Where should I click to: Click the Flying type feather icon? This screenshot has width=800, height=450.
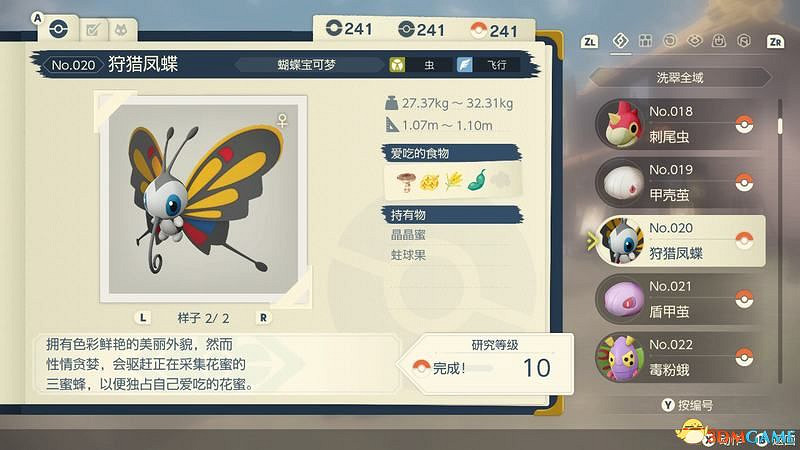pos(464,65)
